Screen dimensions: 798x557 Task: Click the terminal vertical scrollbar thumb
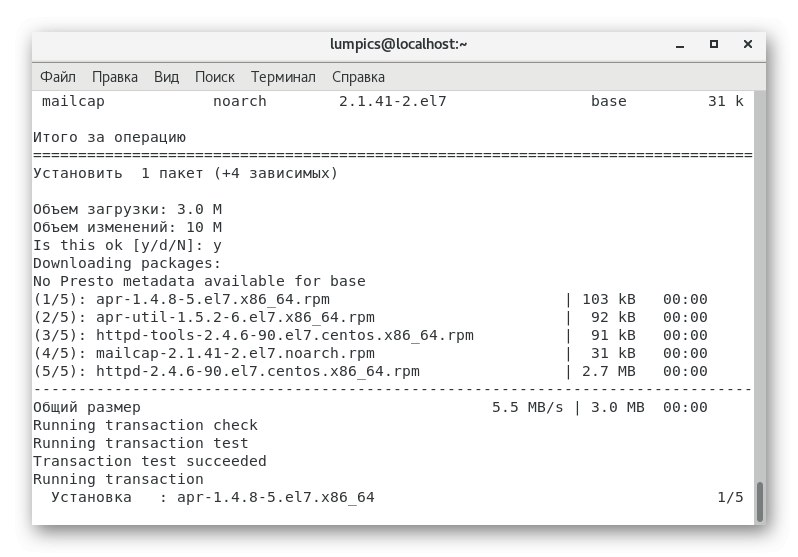click(759, 500)
